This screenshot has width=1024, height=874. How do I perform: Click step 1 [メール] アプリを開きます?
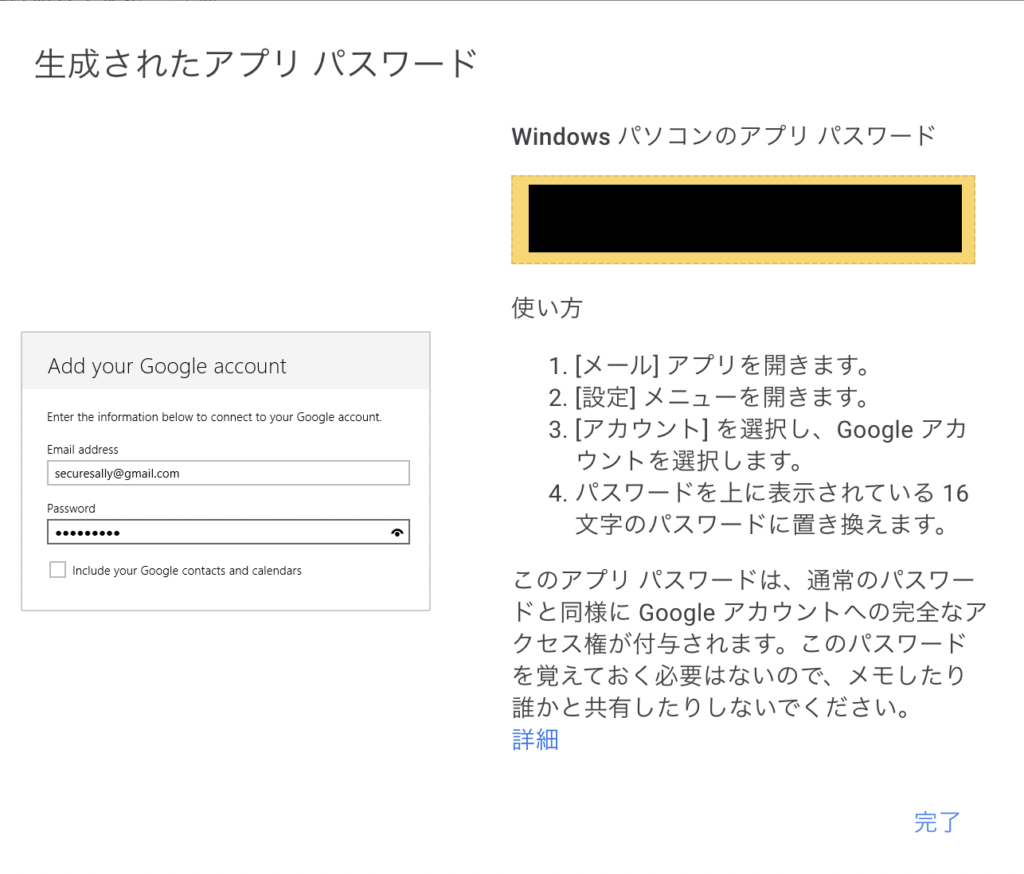tap(709, 365)
